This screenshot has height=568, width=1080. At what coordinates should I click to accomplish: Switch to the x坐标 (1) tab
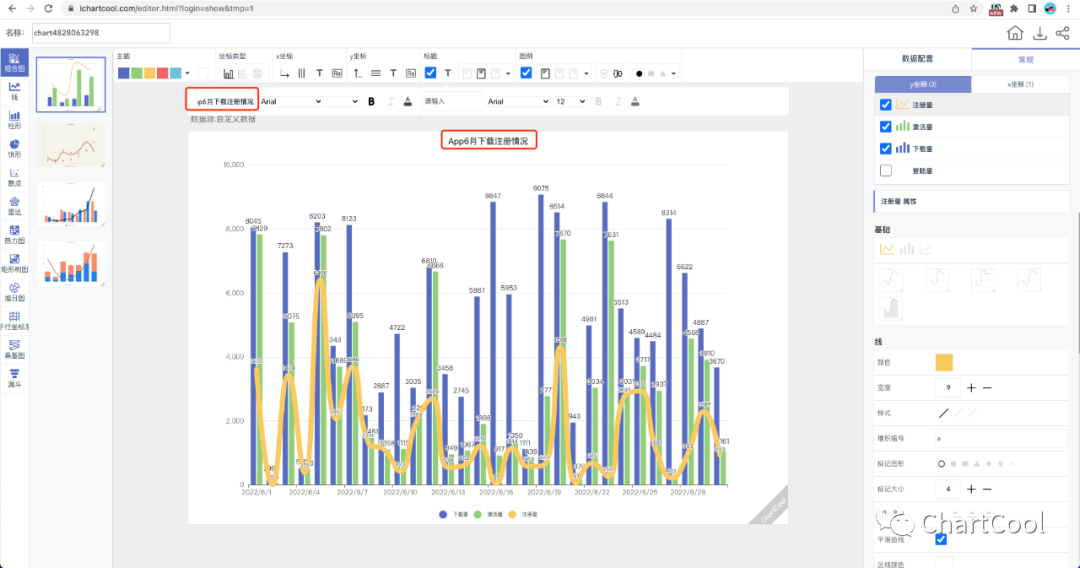pos(1019,84)
